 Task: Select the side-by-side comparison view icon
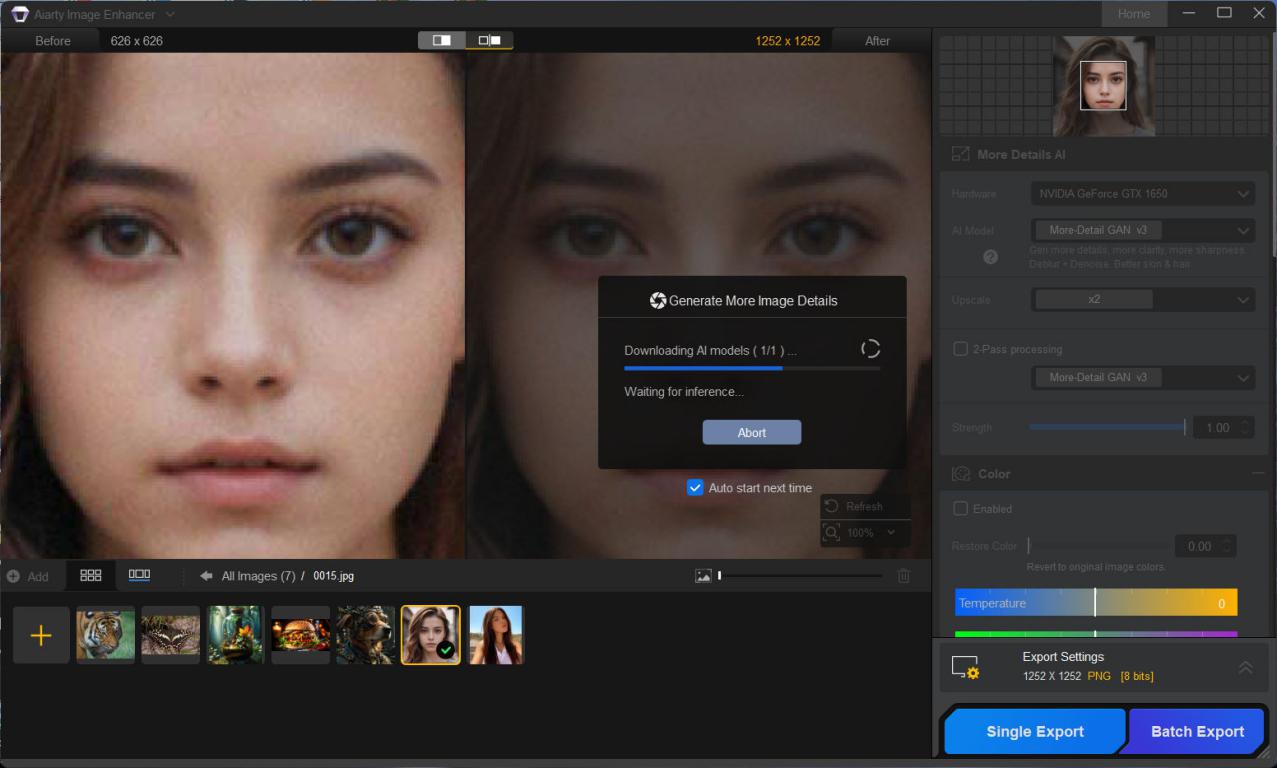[x=490, y=41]
